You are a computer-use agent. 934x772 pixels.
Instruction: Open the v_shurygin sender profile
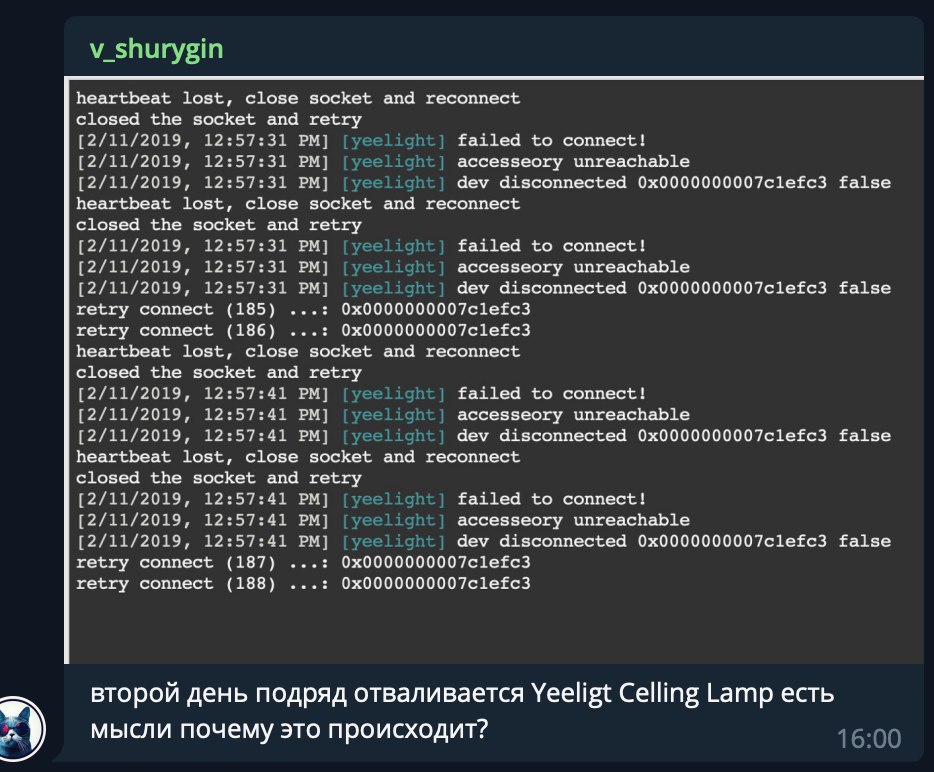[156, 49]
